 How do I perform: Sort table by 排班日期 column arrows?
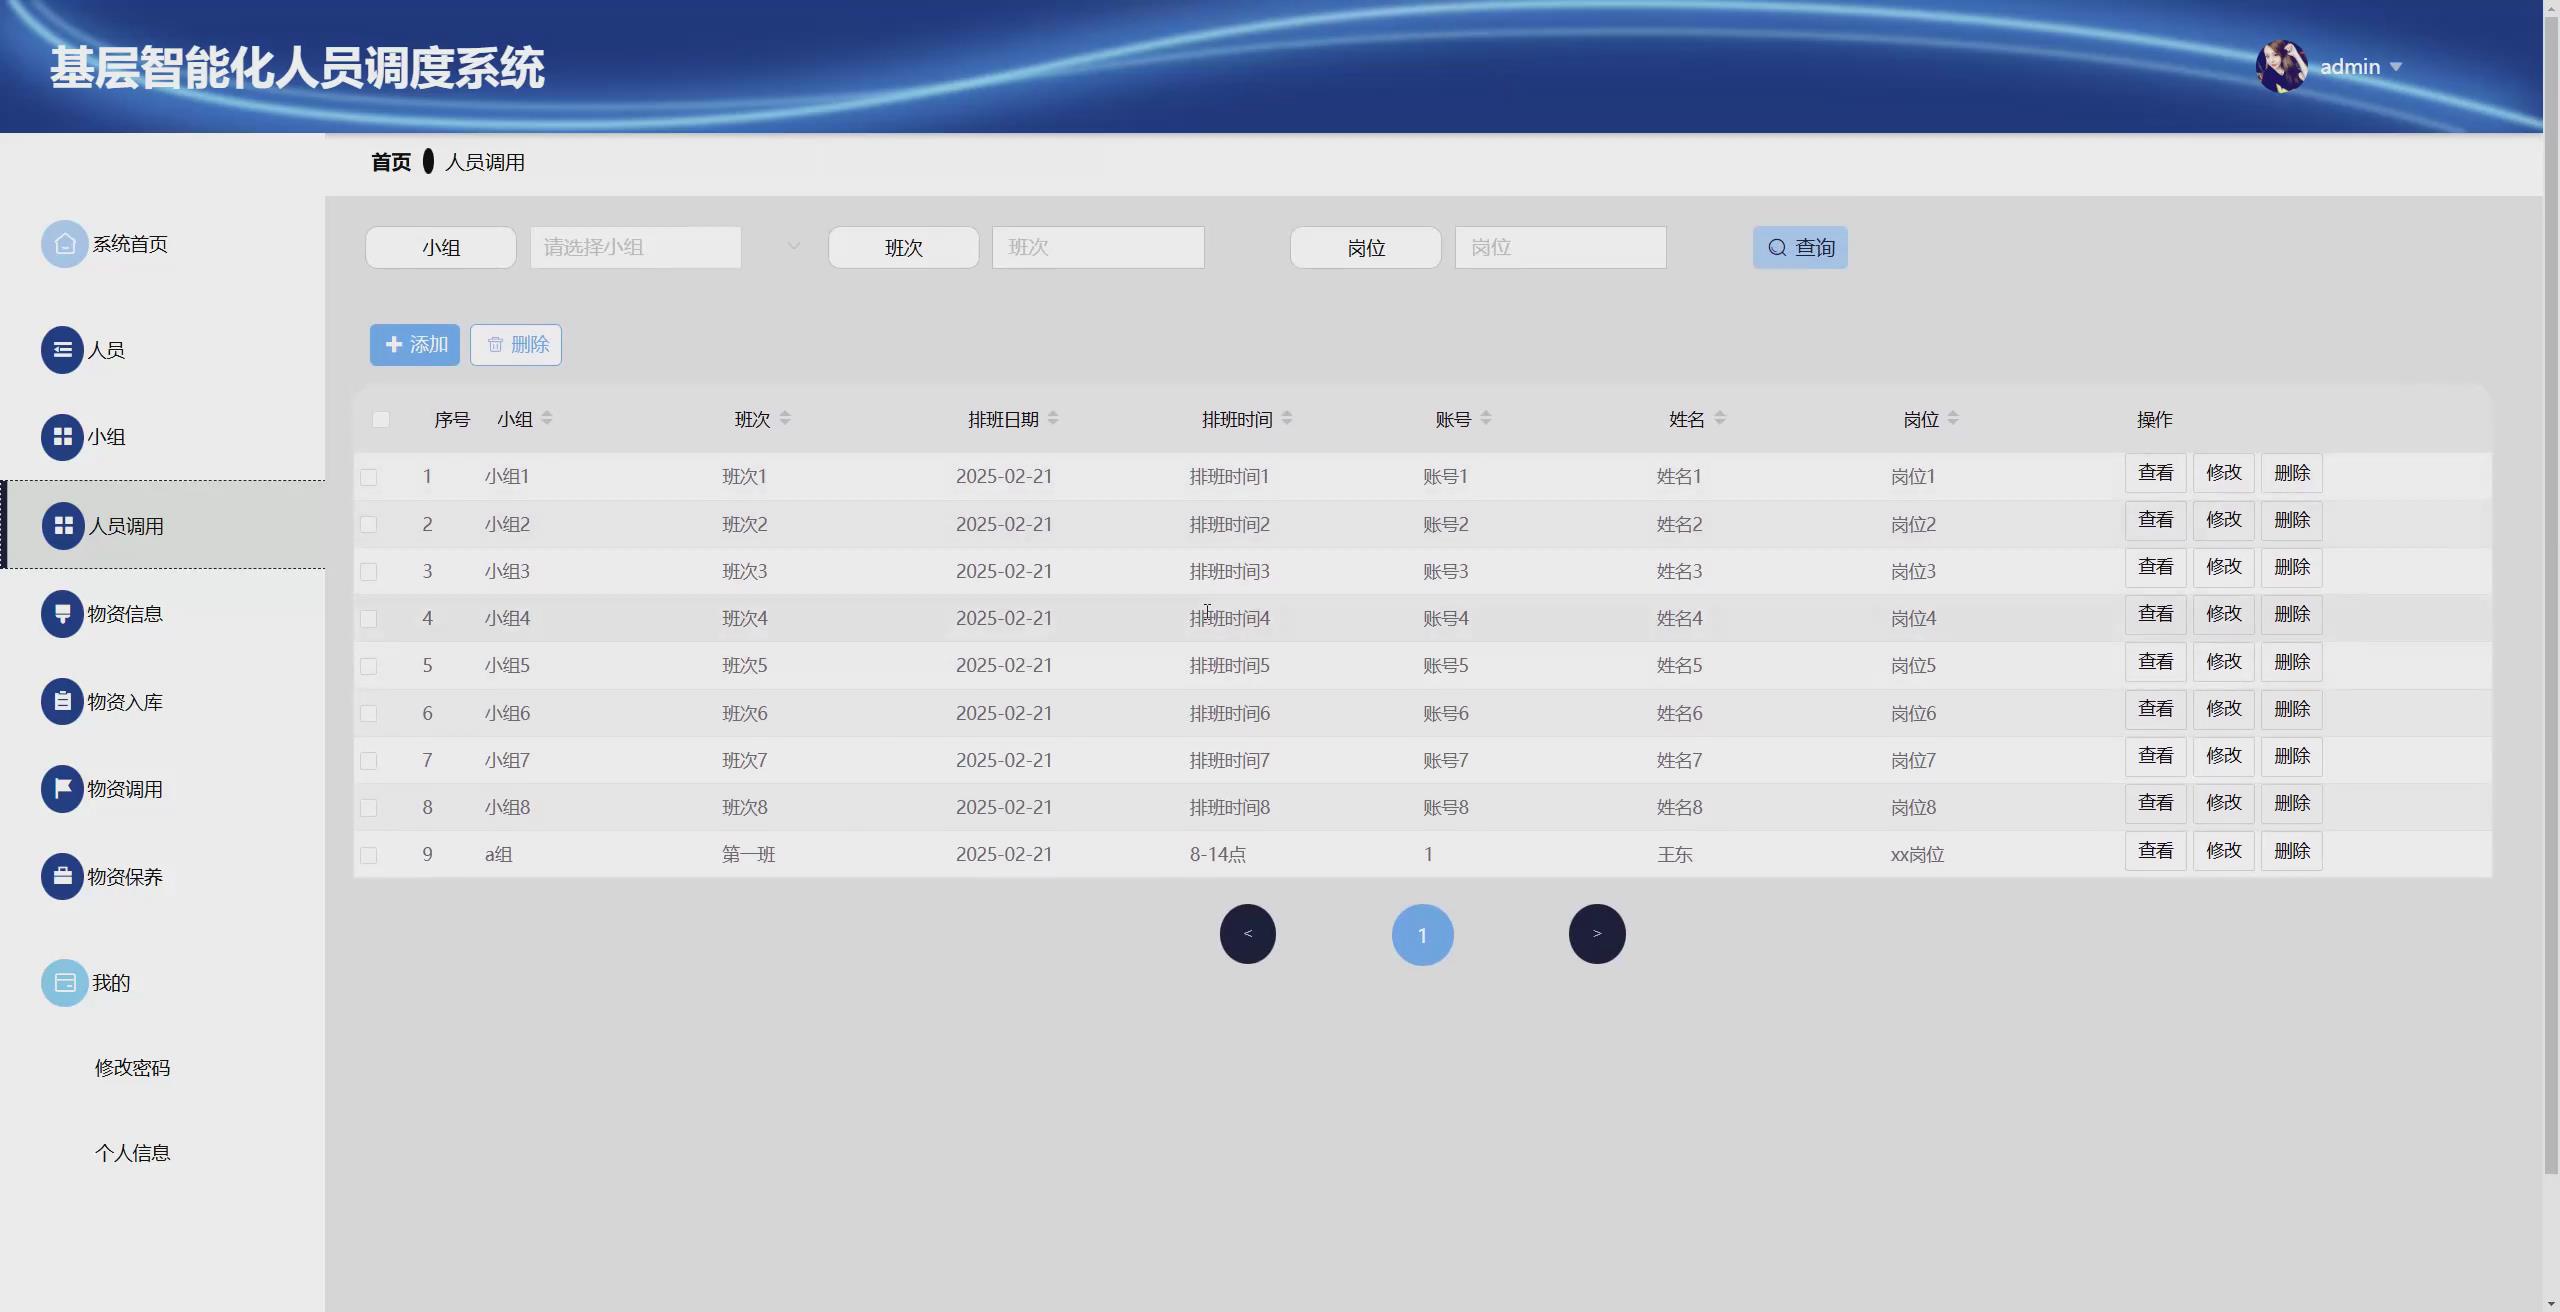coord(1053,419)
